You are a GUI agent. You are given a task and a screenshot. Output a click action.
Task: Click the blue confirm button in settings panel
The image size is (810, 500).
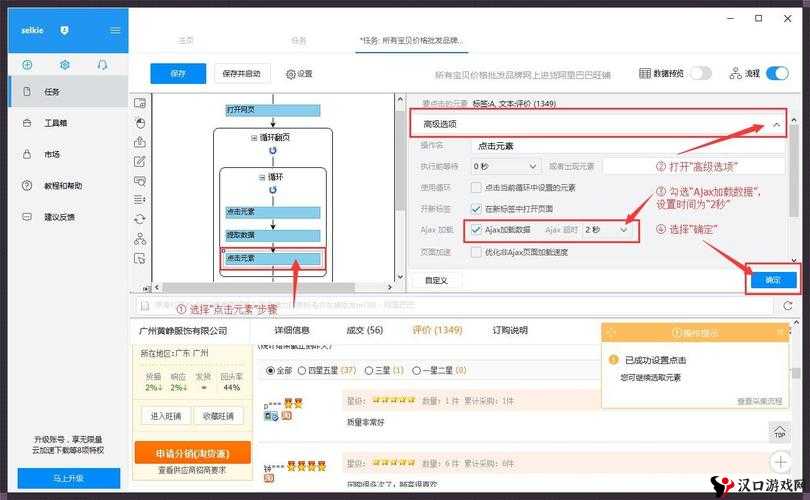click(x=773, y=280)
